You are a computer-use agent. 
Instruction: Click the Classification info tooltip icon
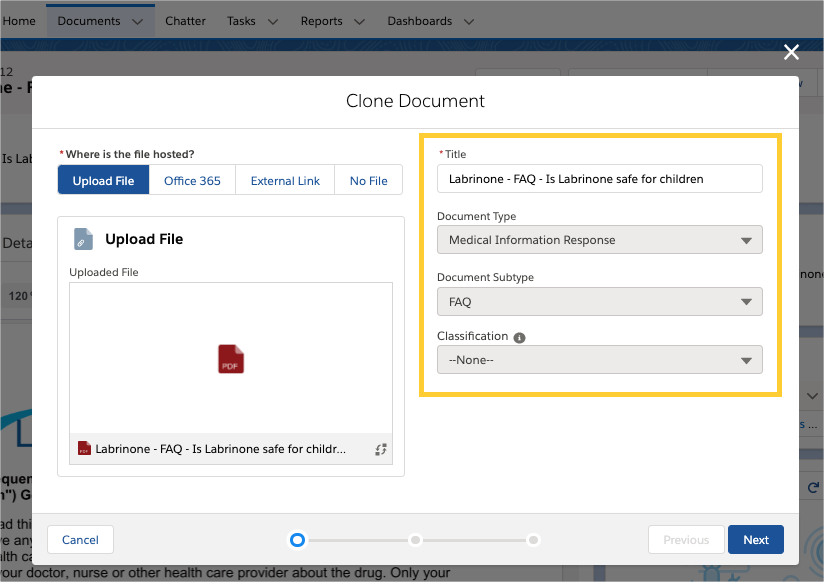tap(520, 337)
